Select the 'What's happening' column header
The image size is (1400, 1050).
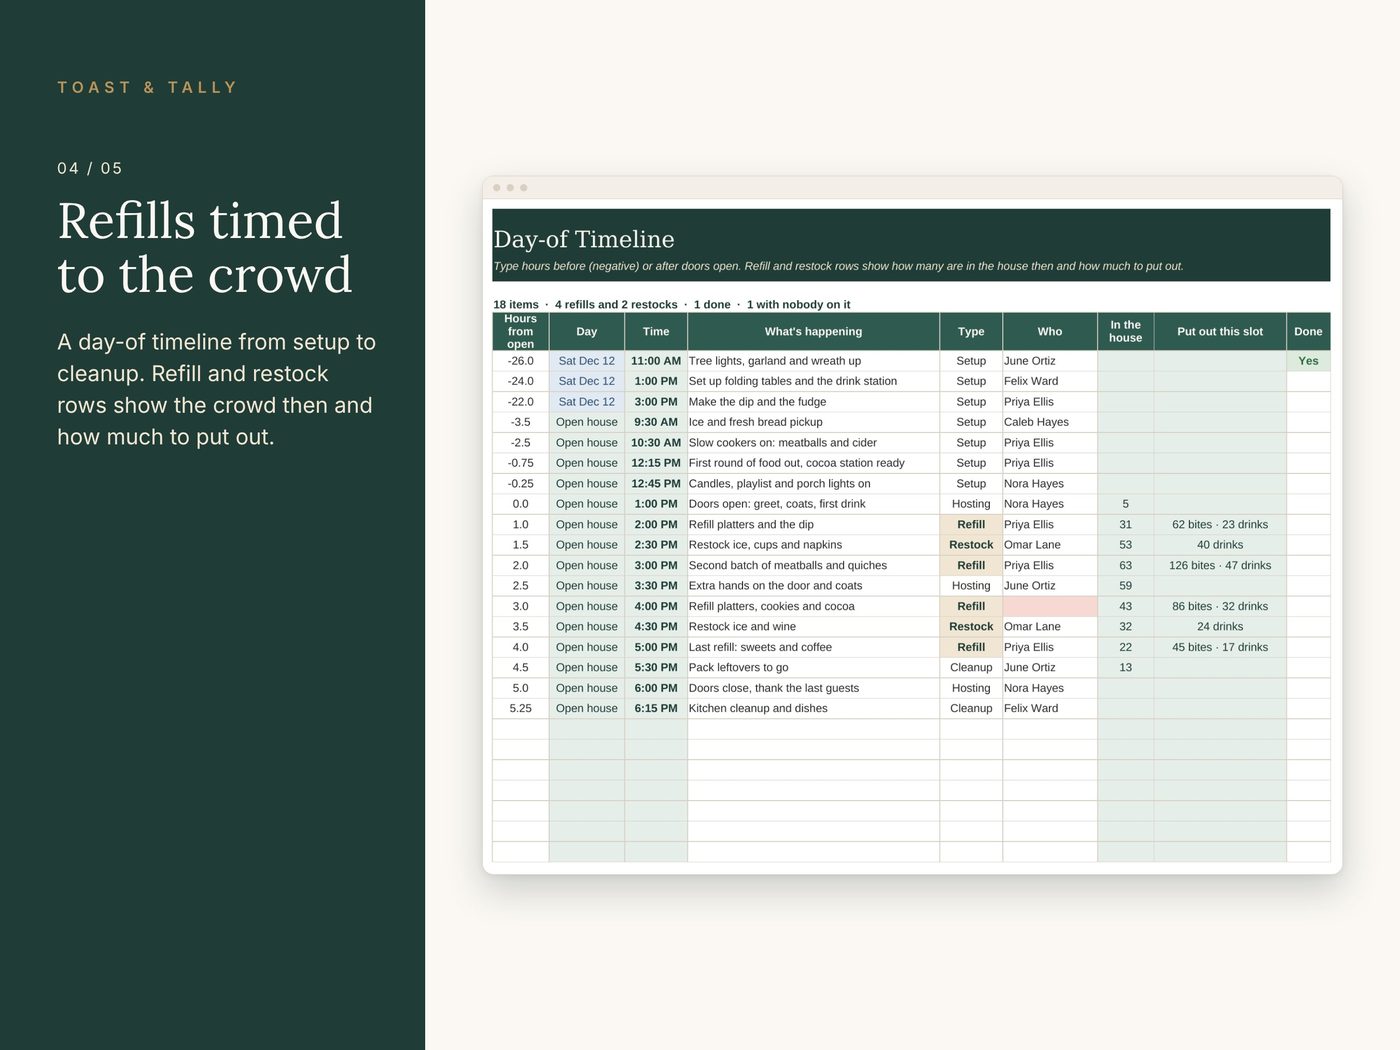pos(813,331)
